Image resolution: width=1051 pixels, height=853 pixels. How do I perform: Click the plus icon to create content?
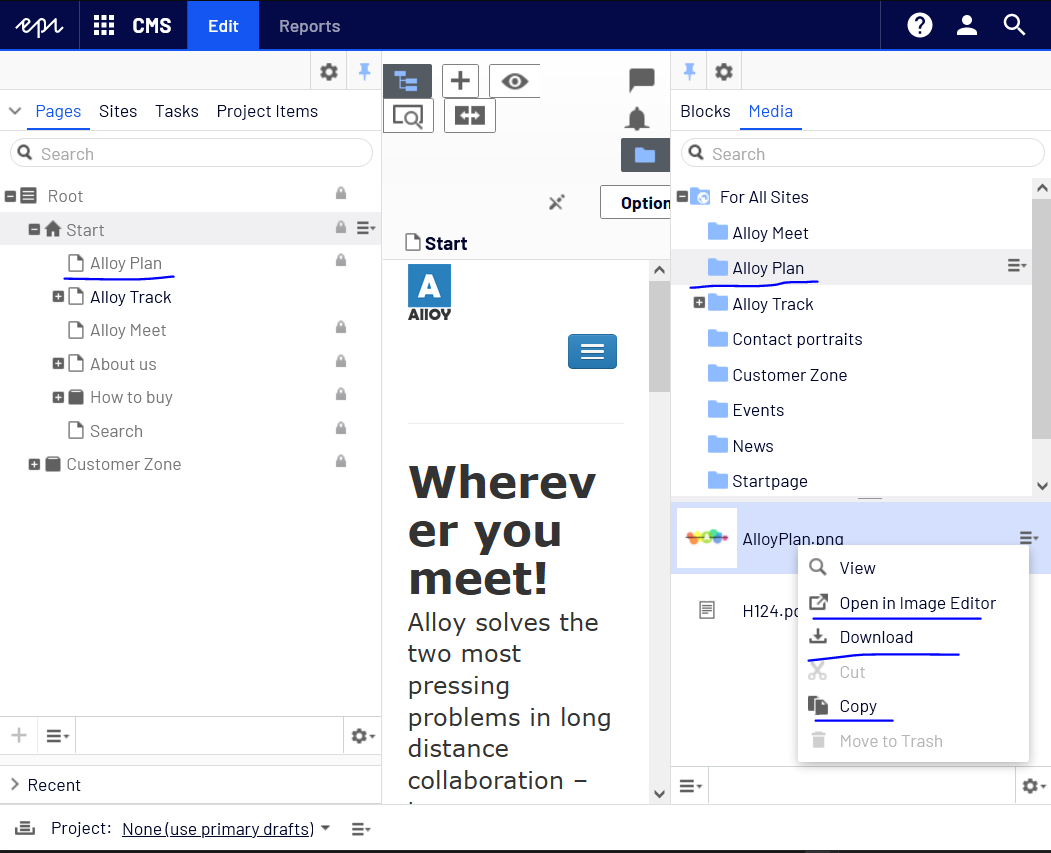[460, 81]
